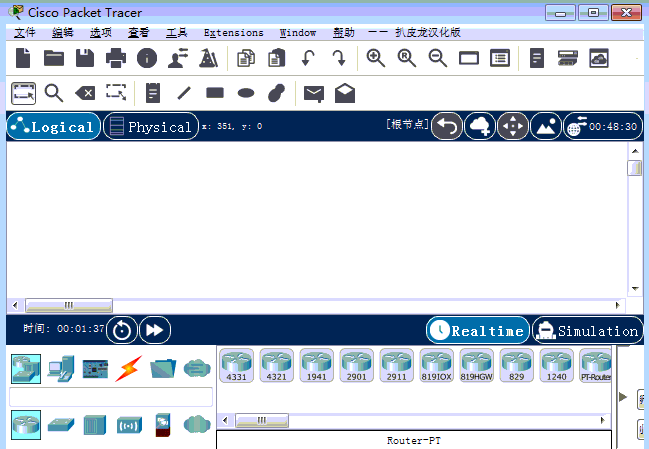Add a simple PDU envelope

[314, 94]
